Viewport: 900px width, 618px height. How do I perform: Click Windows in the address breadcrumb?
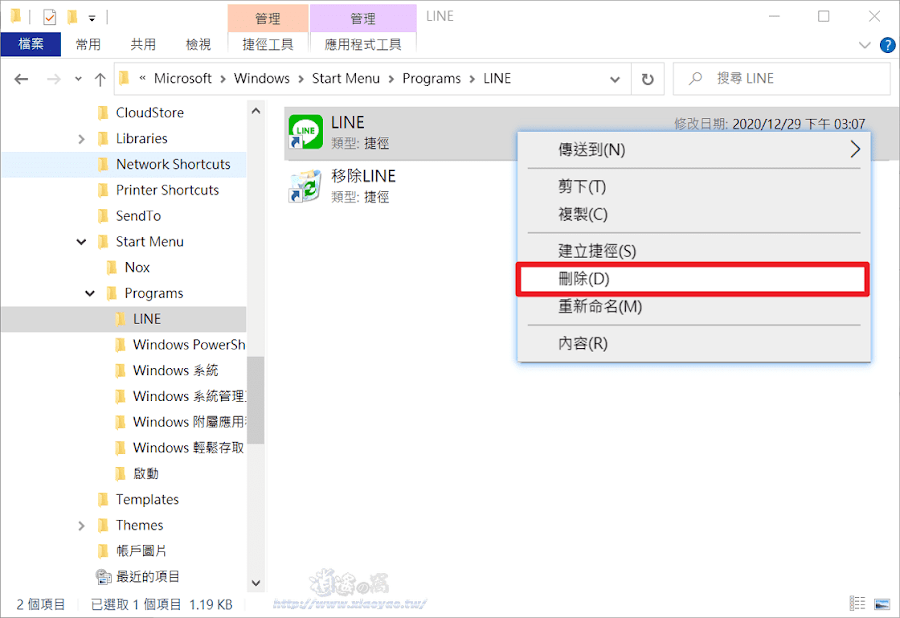tap(262, 79)
